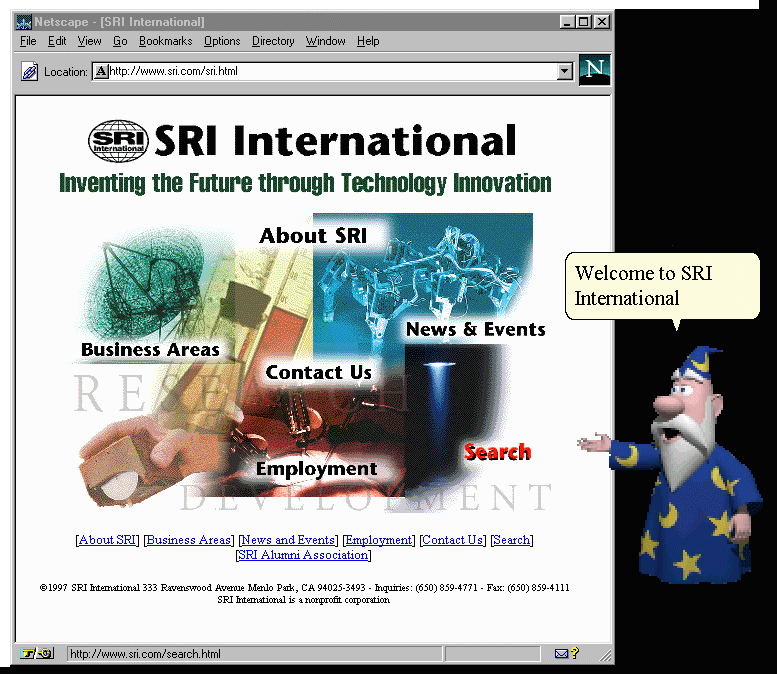Open the Directory menu
The image size is (777, 674).
click(273, 41)
